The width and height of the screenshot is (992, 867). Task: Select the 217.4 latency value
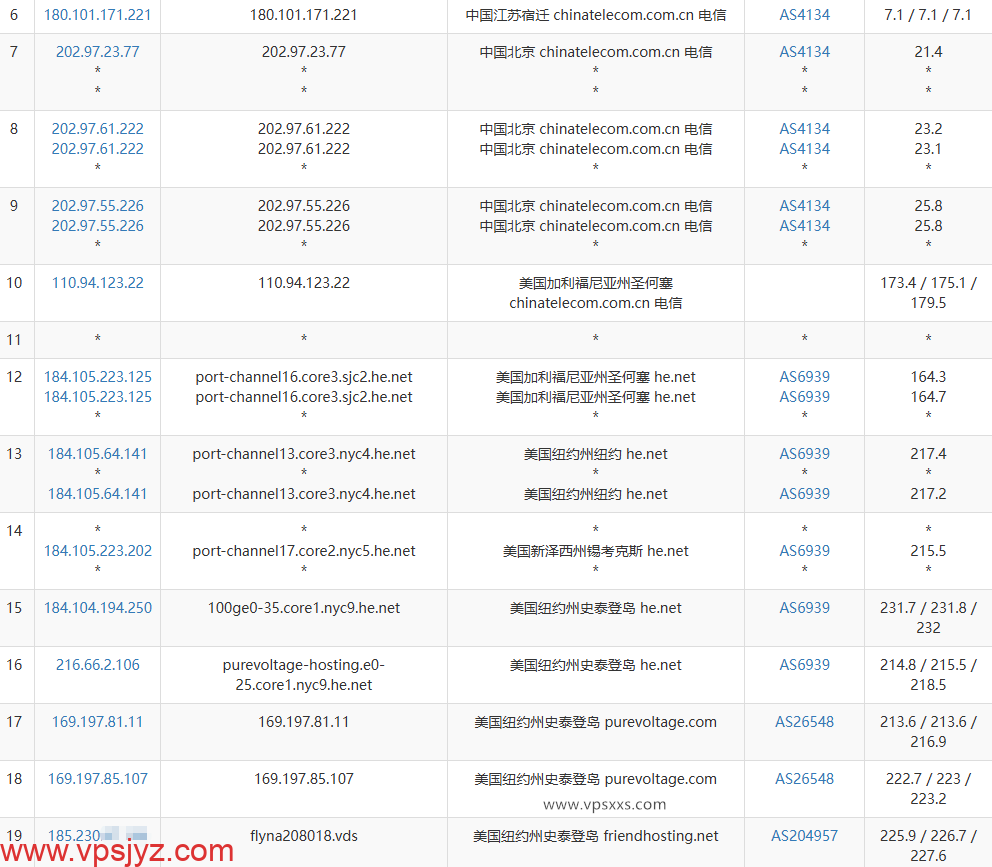pyautogui.click(x=928, y=454)
